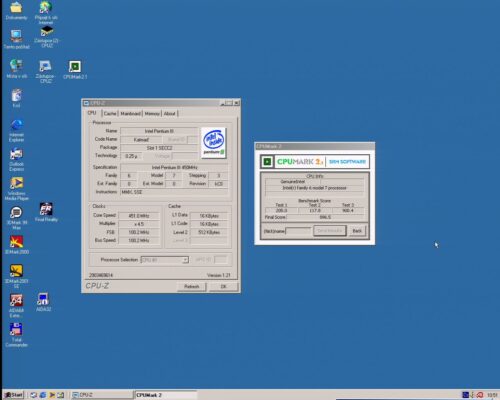Select the CPUMark2.1 desktop icon

click(x=75, y=70)
